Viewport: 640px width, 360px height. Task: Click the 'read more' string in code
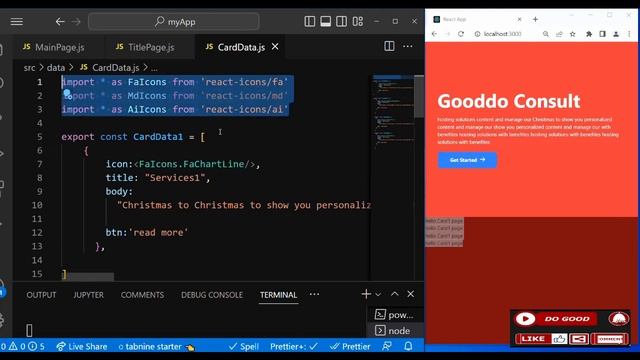pyautogui.click(x=158, y=233)
